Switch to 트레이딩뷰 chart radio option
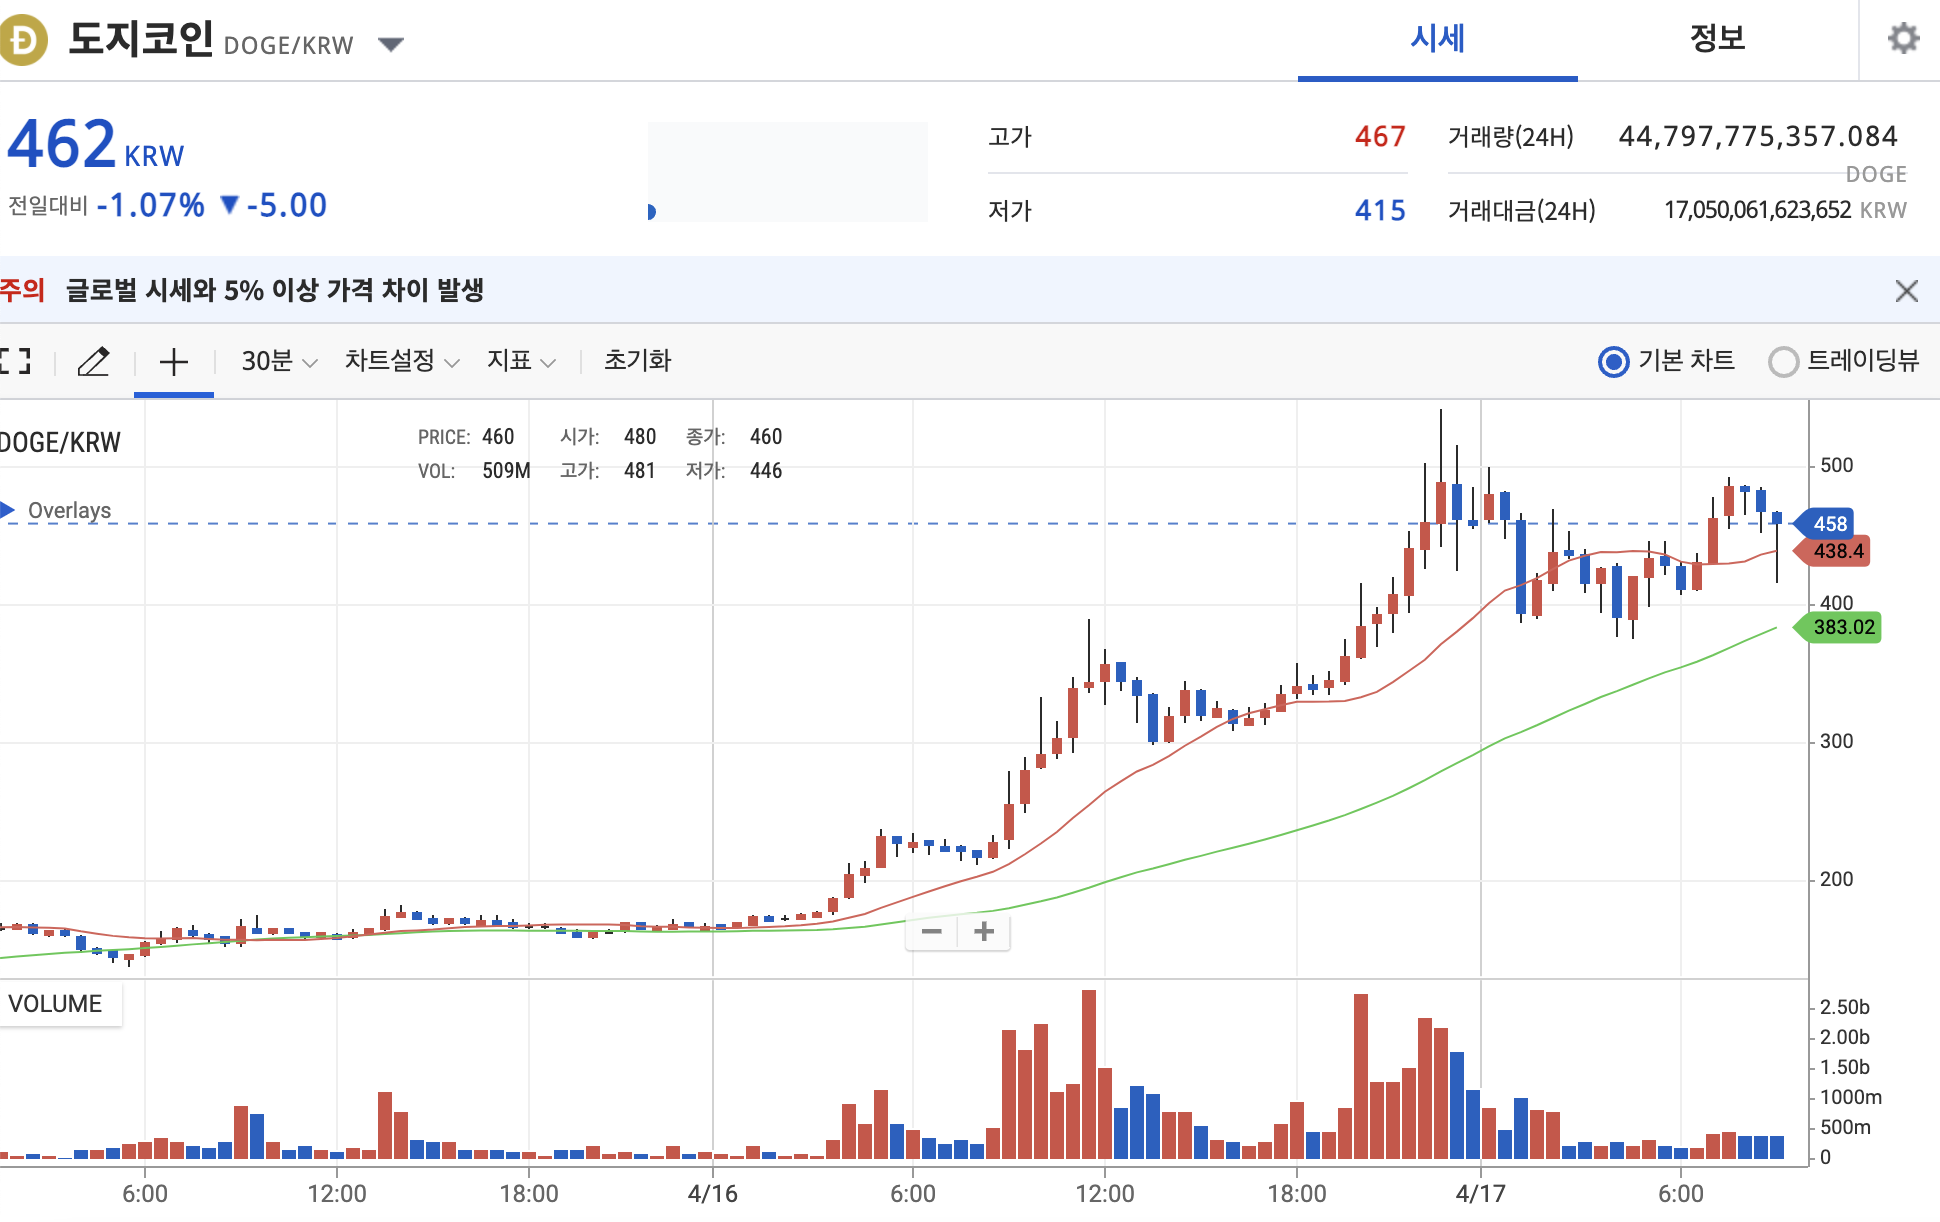Image resolution: width=1940 pixels, height=1222 pixels. [1783, 361]
